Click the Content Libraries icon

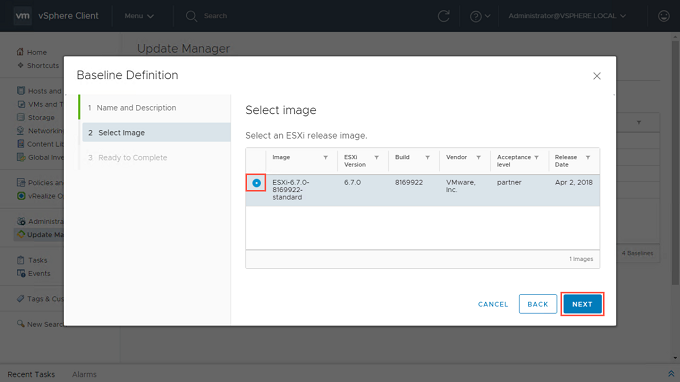pyautogui.click(x=20, y=144)
